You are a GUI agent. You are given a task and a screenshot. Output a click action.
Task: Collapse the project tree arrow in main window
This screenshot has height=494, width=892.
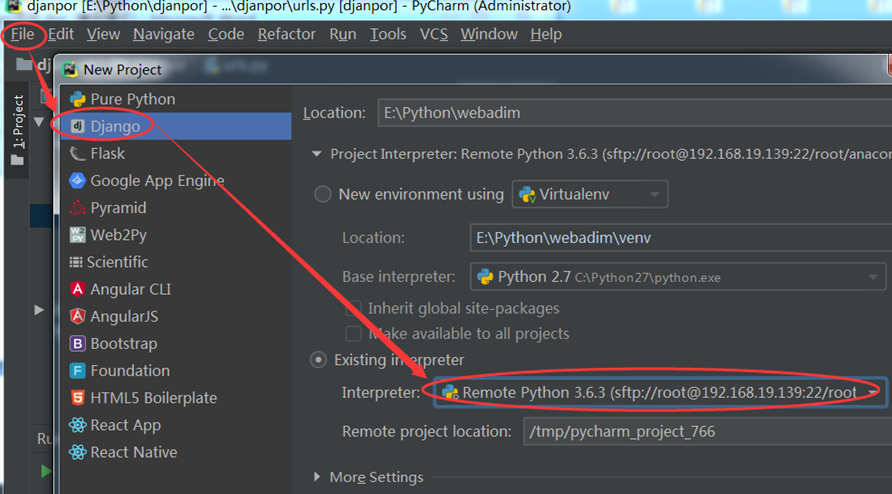39,121
